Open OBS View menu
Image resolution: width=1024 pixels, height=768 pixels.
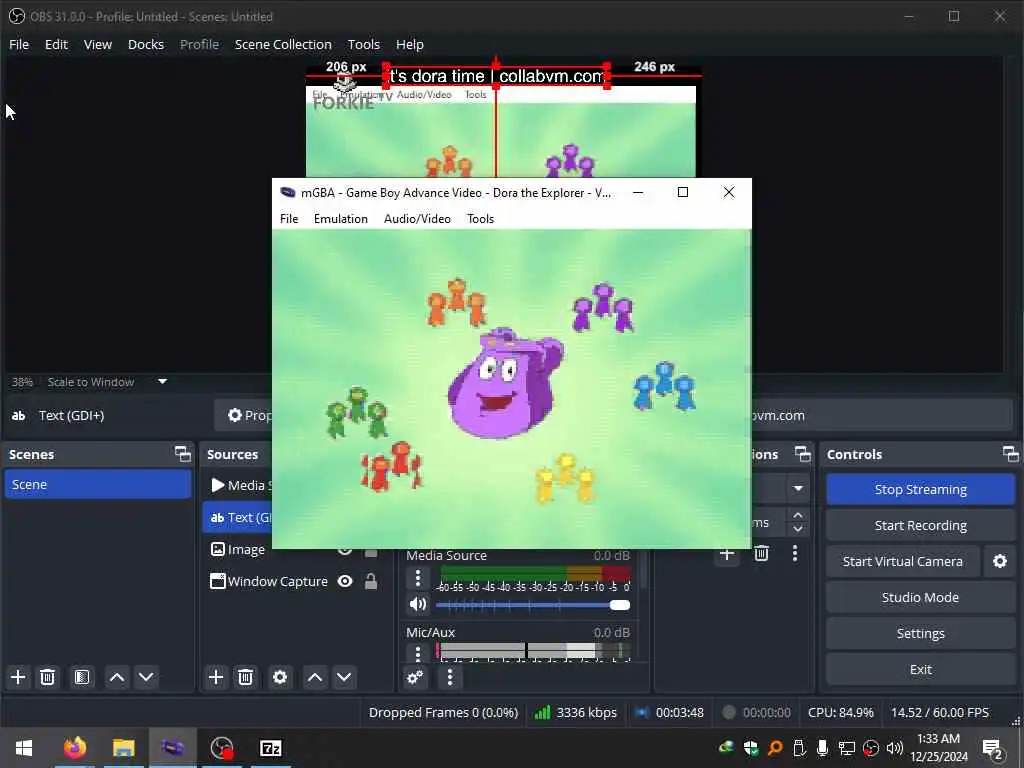click(x=98, y=44)
